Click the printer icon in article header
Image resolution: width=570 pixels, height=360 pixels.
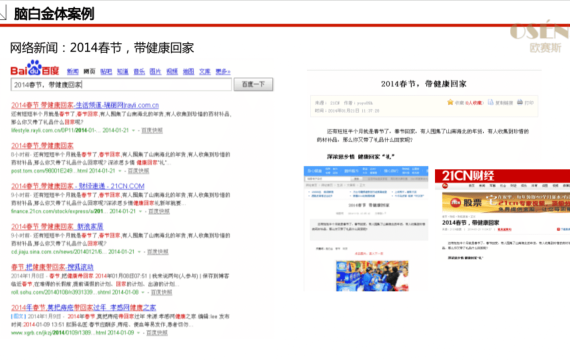[520, 102]
